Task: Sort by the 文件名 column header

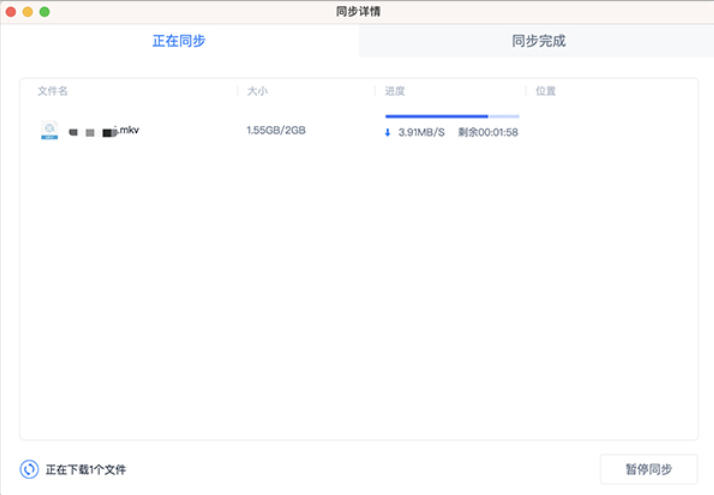Action: (53, 91)
